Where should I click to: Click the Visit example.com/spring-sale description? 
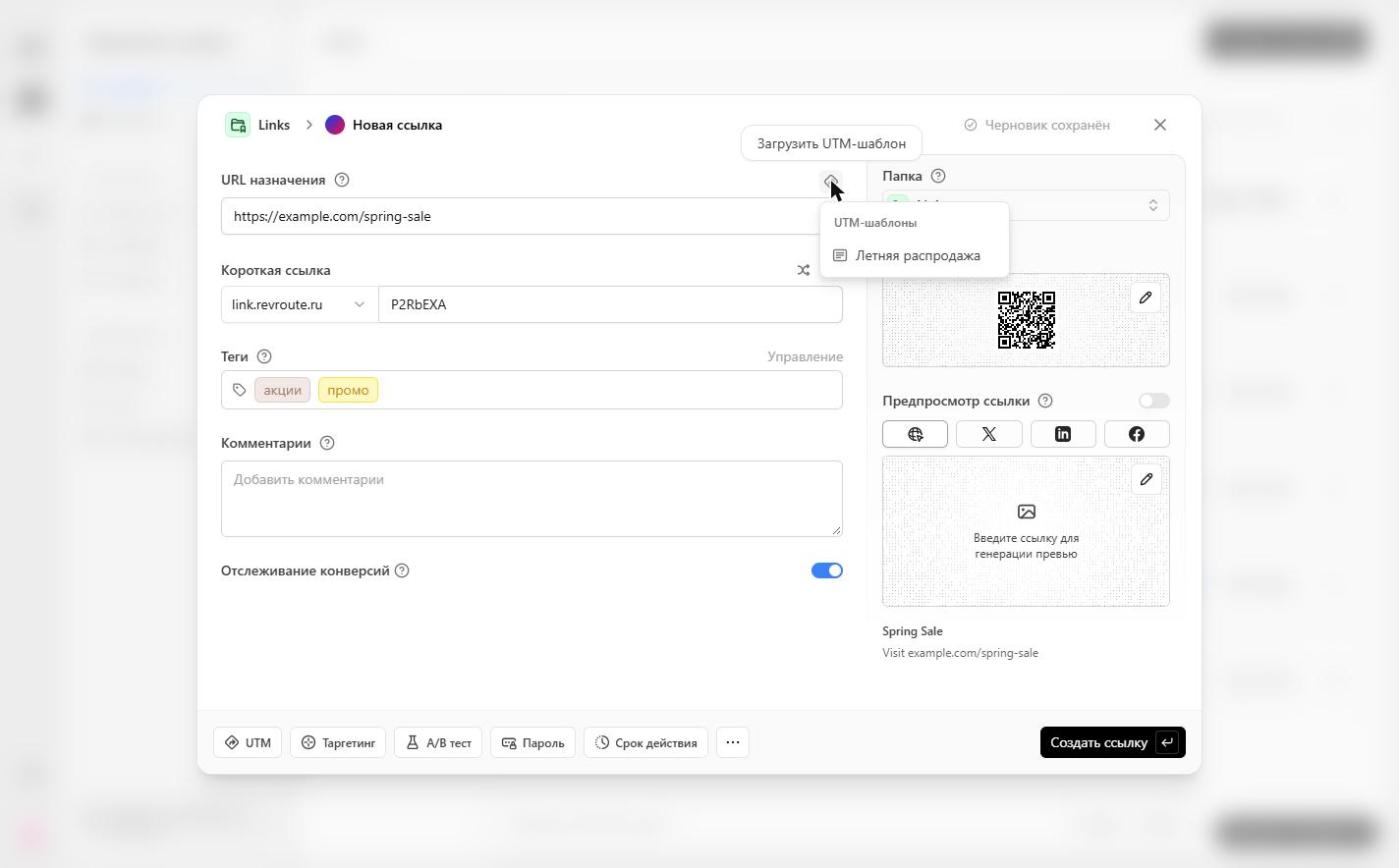(960, 653)
